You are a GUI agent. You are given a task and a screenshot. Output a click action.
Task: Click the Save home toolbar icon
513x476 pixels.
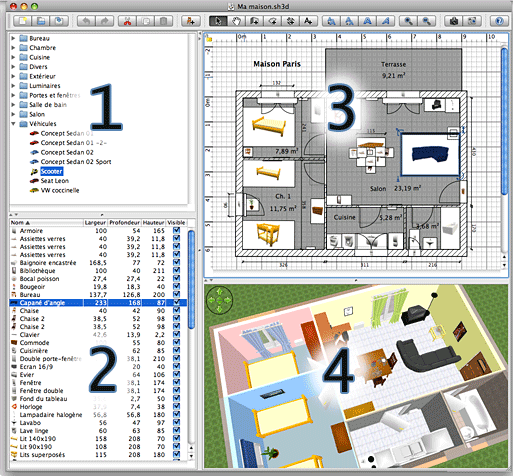point(59,21)
